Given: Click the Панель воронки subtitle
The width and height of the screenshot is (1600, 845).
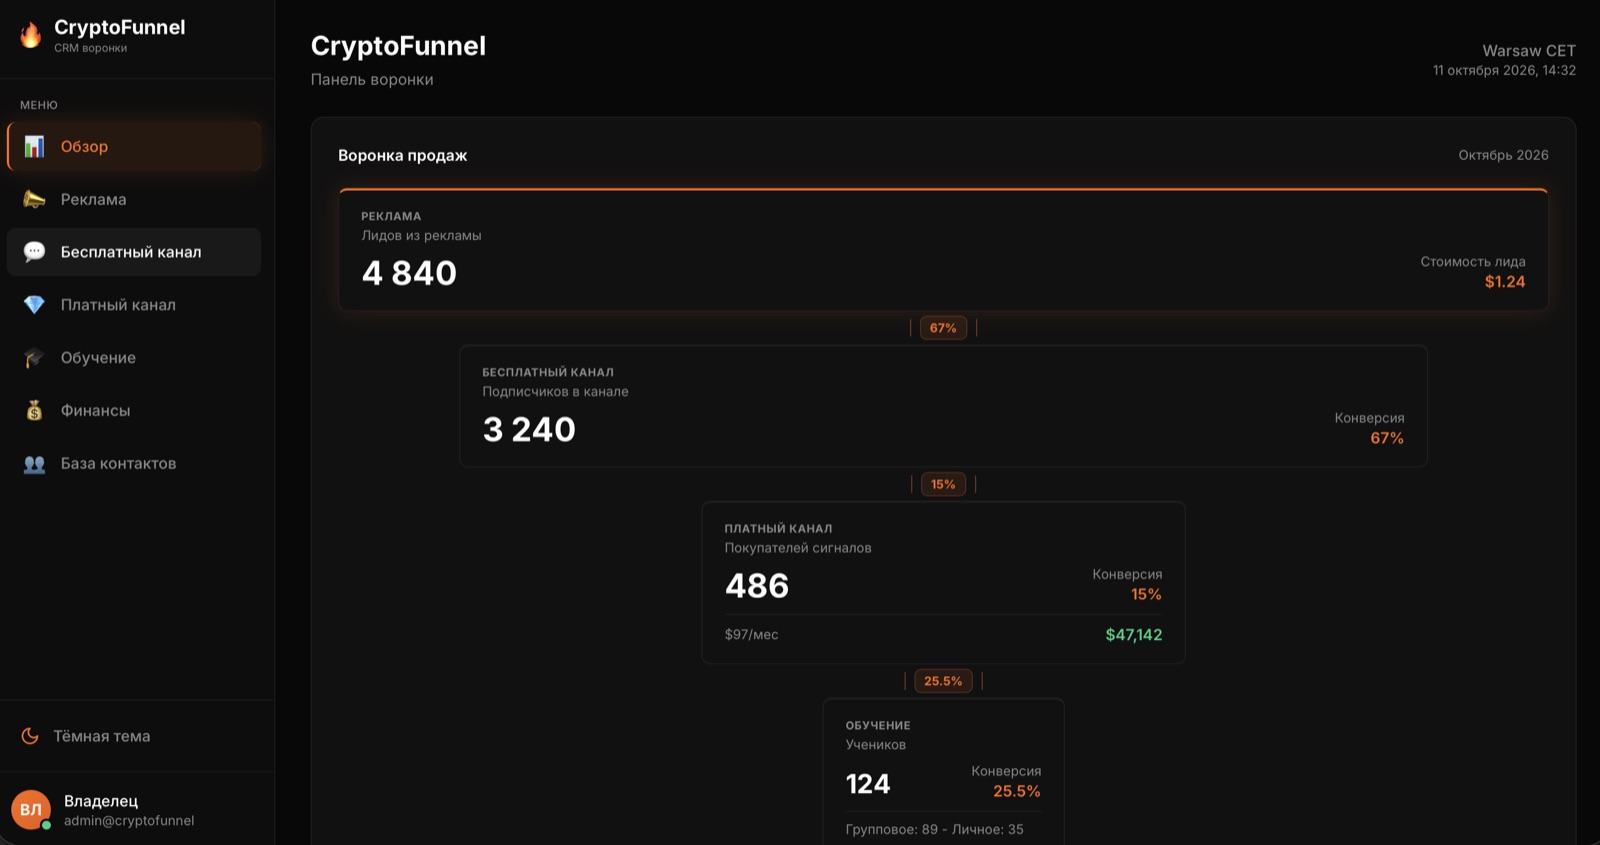Looking at the screenshot, I should 372,80.
